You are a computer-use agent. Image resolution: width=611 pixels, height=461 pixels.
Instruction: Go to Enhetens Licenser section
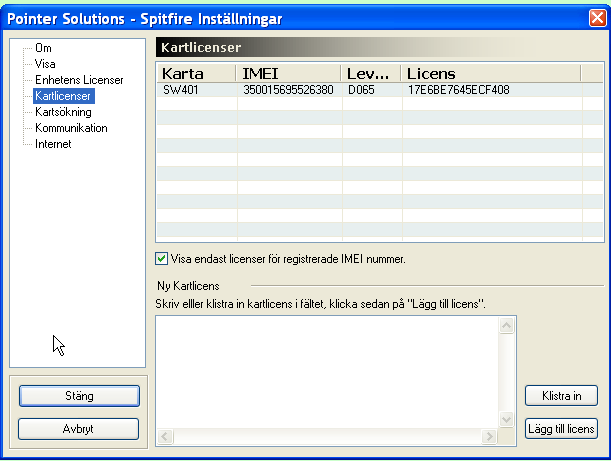click(x=79, y=80)
